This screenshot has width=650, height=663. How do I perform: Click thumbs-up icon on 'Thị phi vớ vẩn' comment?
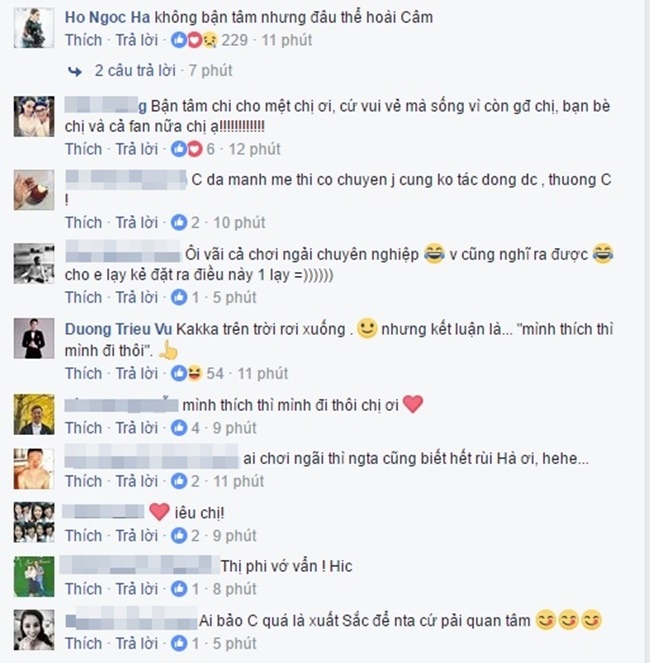pyautogui.click(x=179, y=589)
